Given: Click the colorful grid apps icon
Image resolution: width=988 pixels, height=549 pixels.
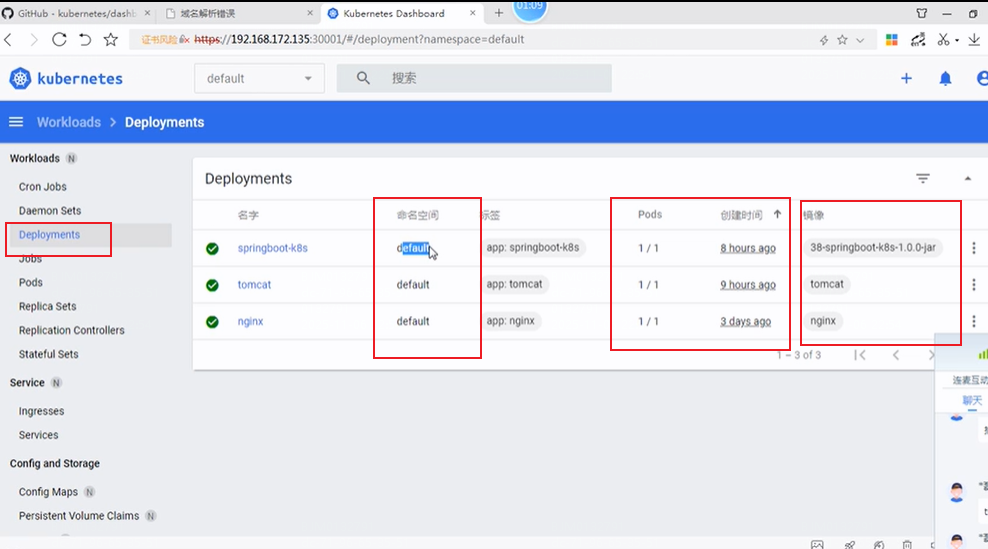Looking at the screenshot, I should coord(892,40).
